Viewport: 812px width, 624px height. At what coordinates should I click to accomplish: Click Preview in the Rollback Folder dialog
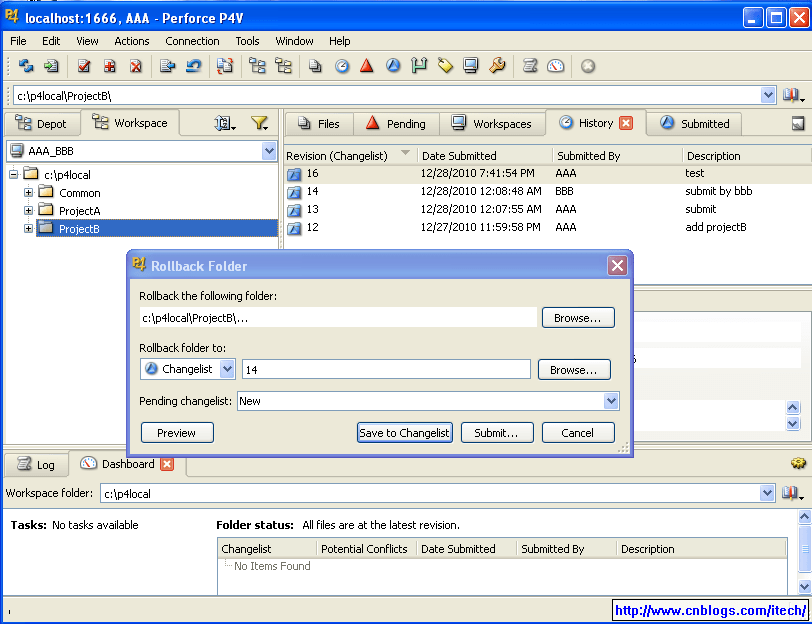tap(177, 432)
